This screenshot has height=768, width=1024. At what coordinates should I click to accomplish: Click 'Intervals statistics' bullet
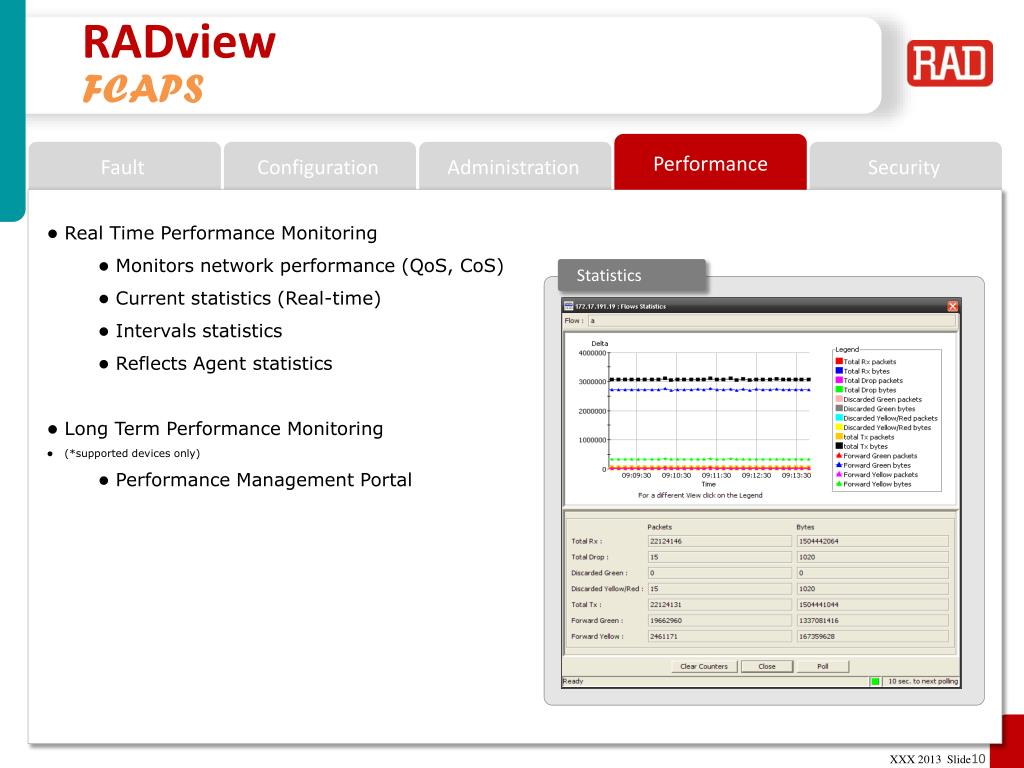[199, 331]
